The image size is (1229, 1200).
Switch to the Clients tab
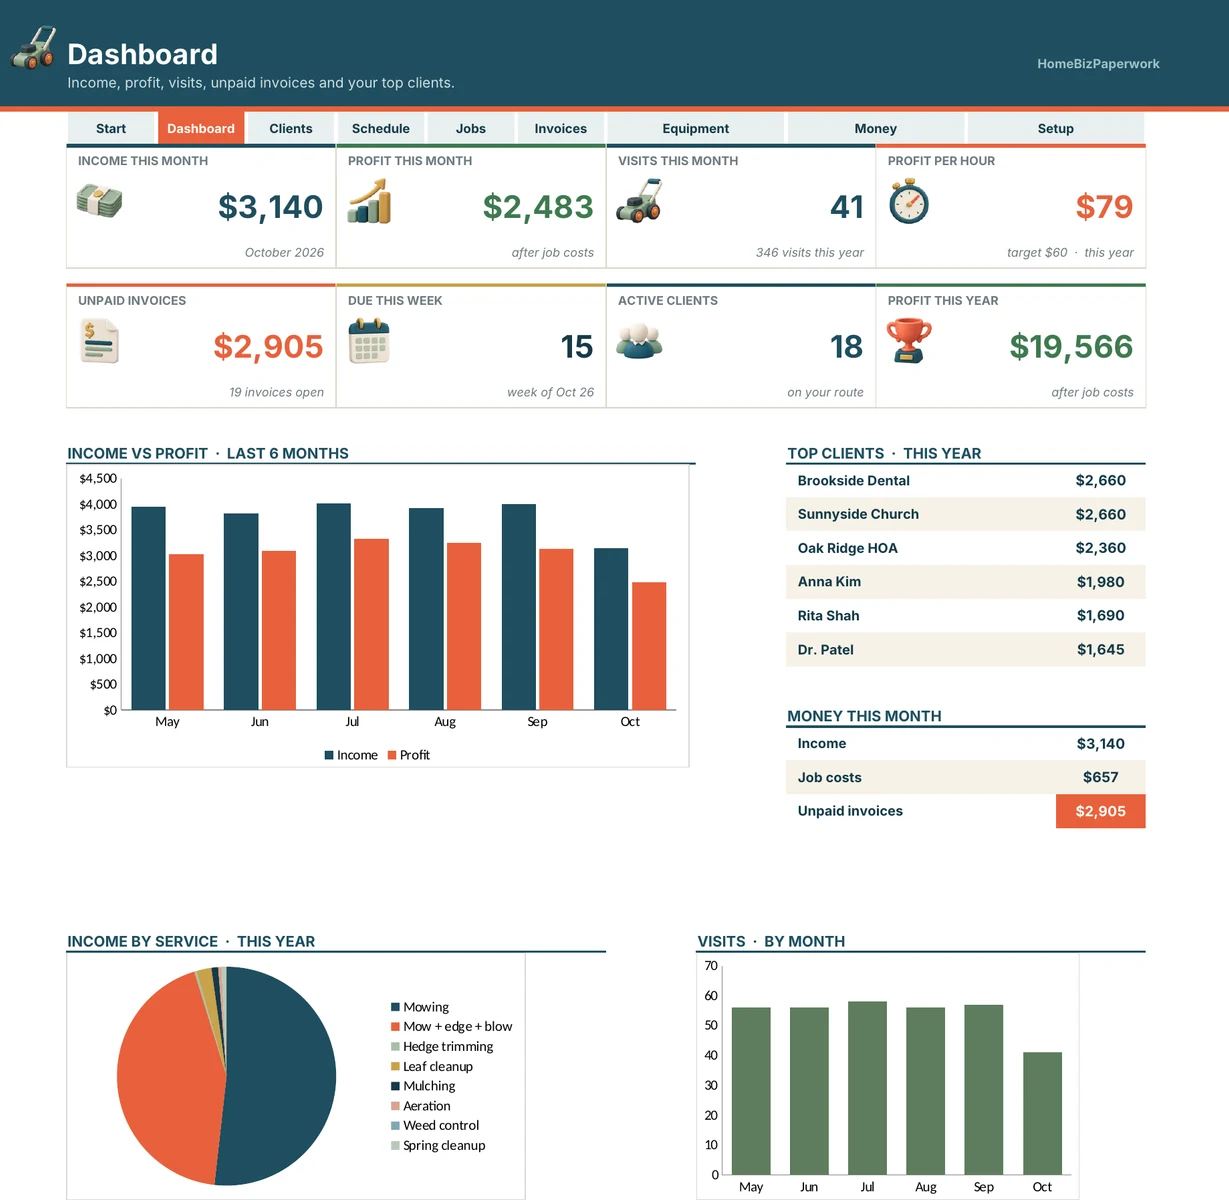coord(291,128)
